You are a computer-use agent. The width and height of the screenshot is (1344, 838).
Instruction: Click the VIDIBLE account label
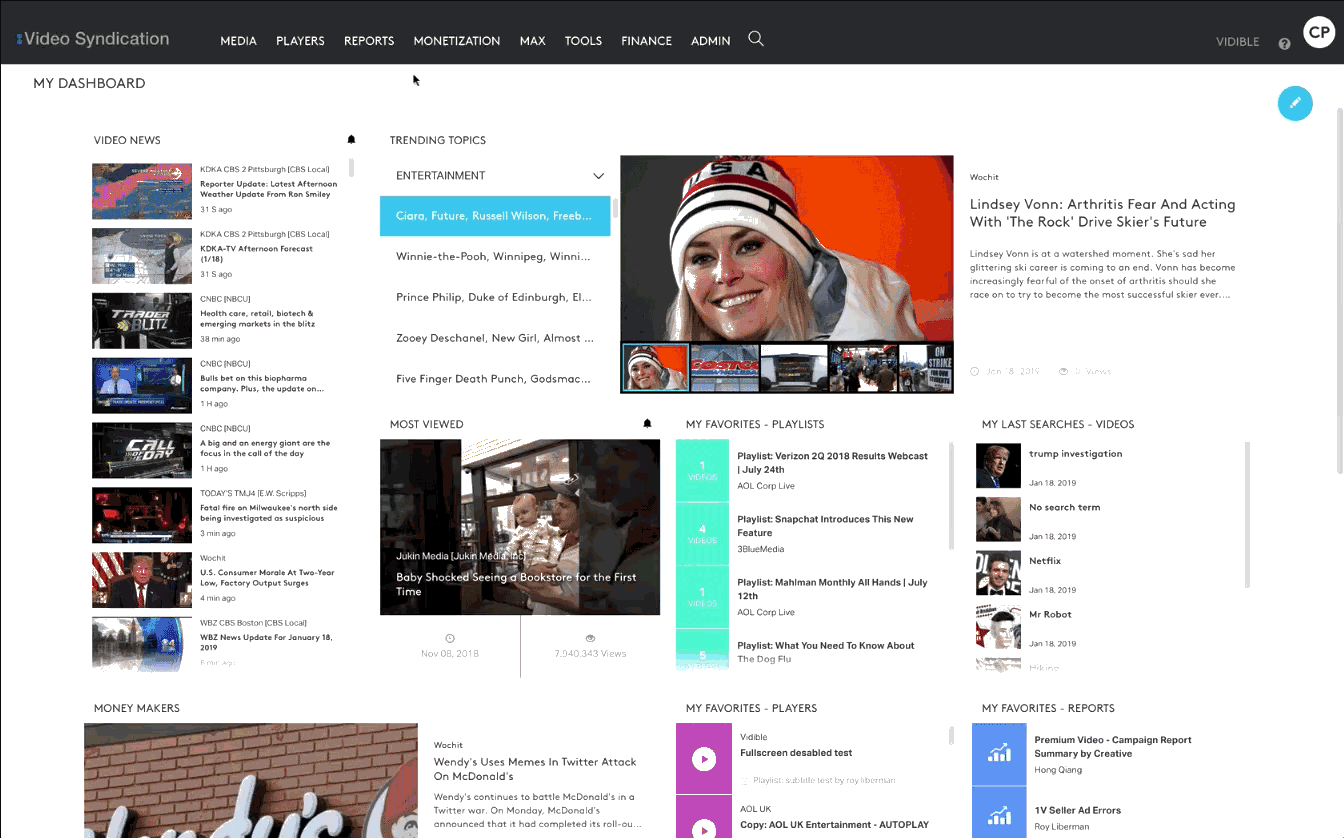pyautogui.click(x=1237, y=42)
